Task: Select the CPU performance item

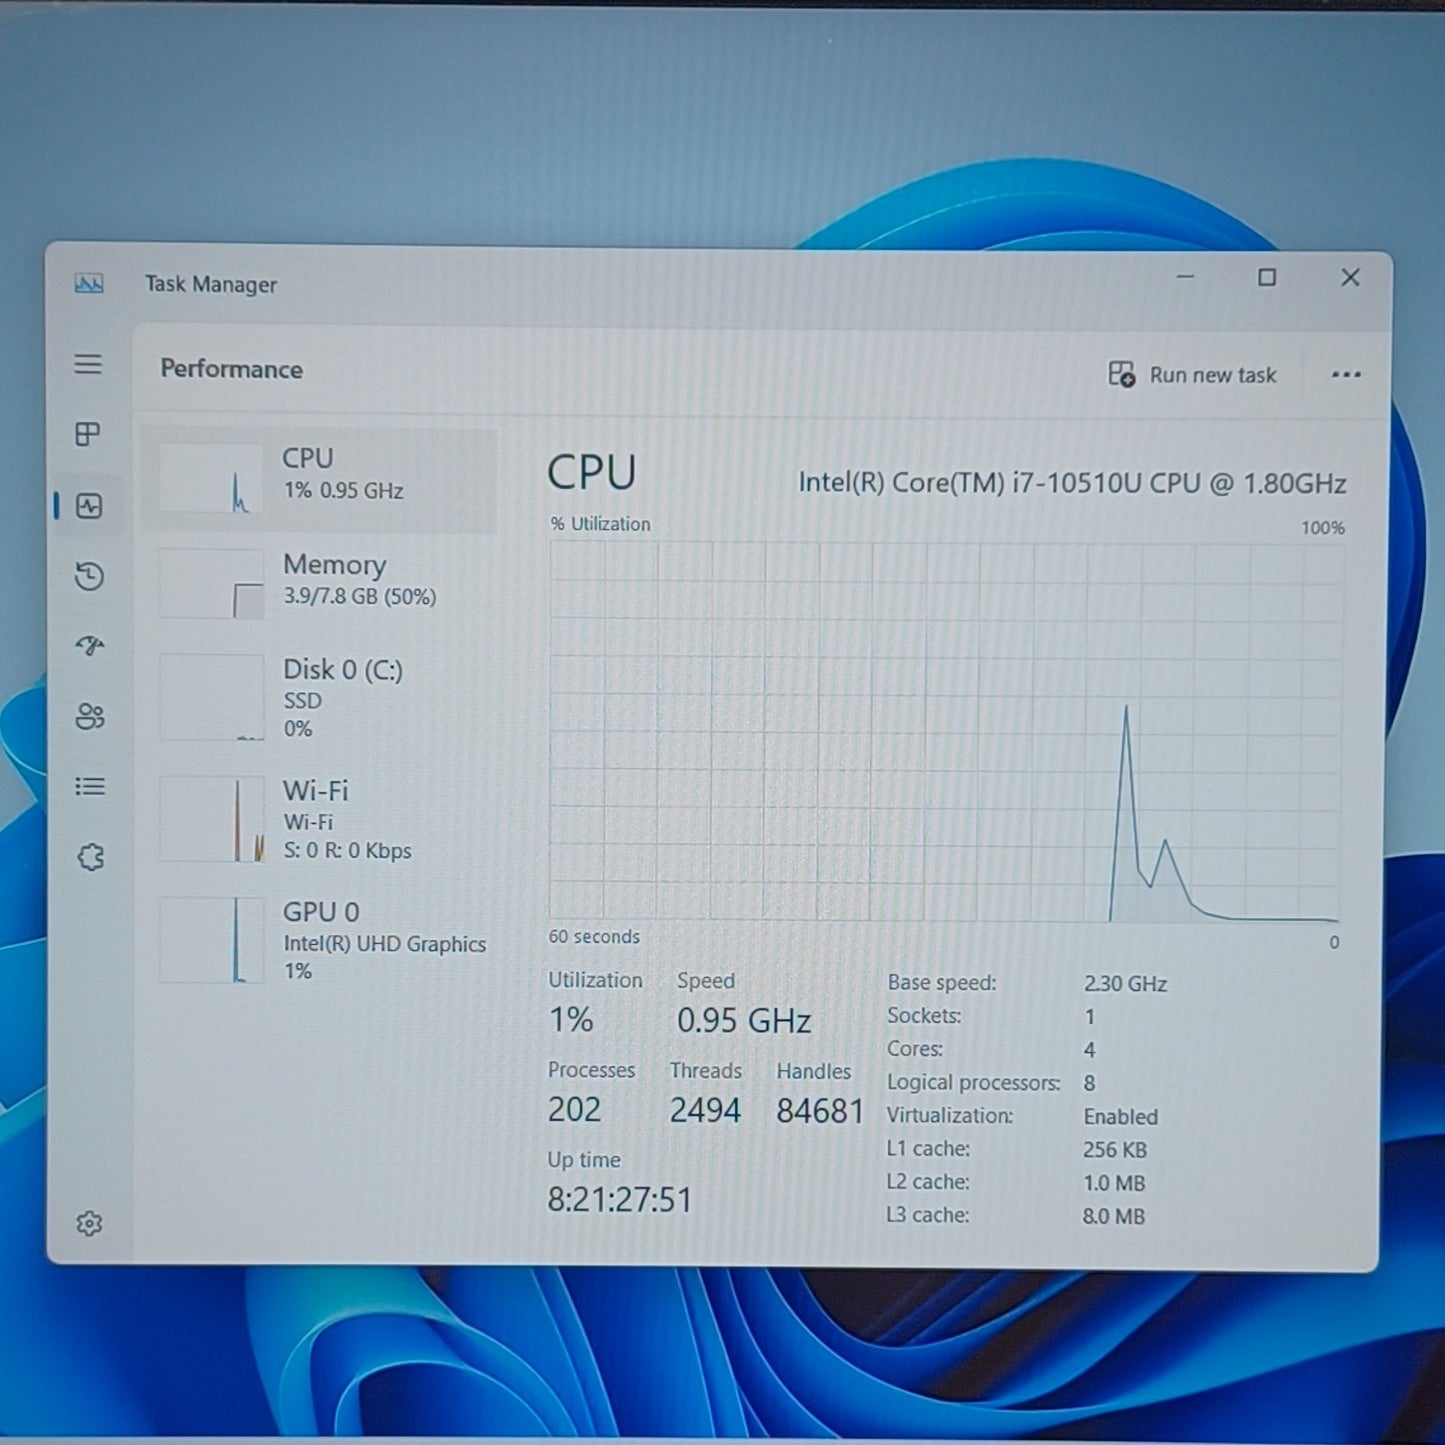Action: click(320, 480)
